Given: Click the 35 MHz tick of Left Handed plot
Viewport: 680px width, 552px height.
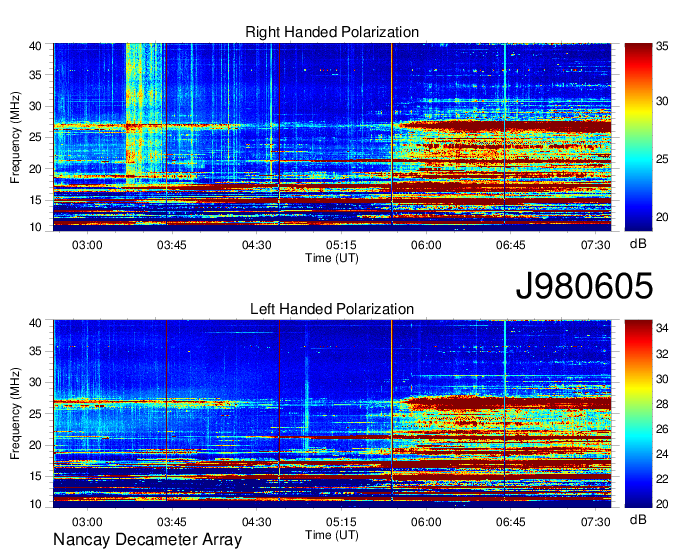Looking at the screenshot, I should click(35, 351).
